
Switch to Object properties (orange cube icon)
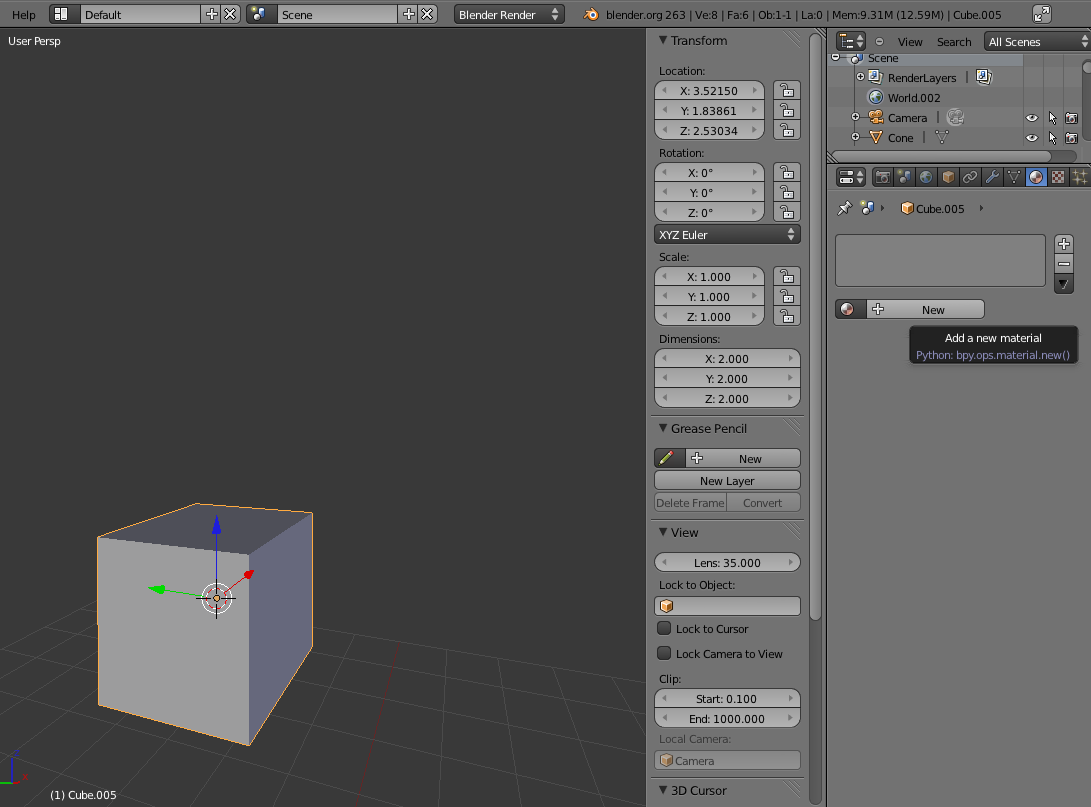(947, 177)
